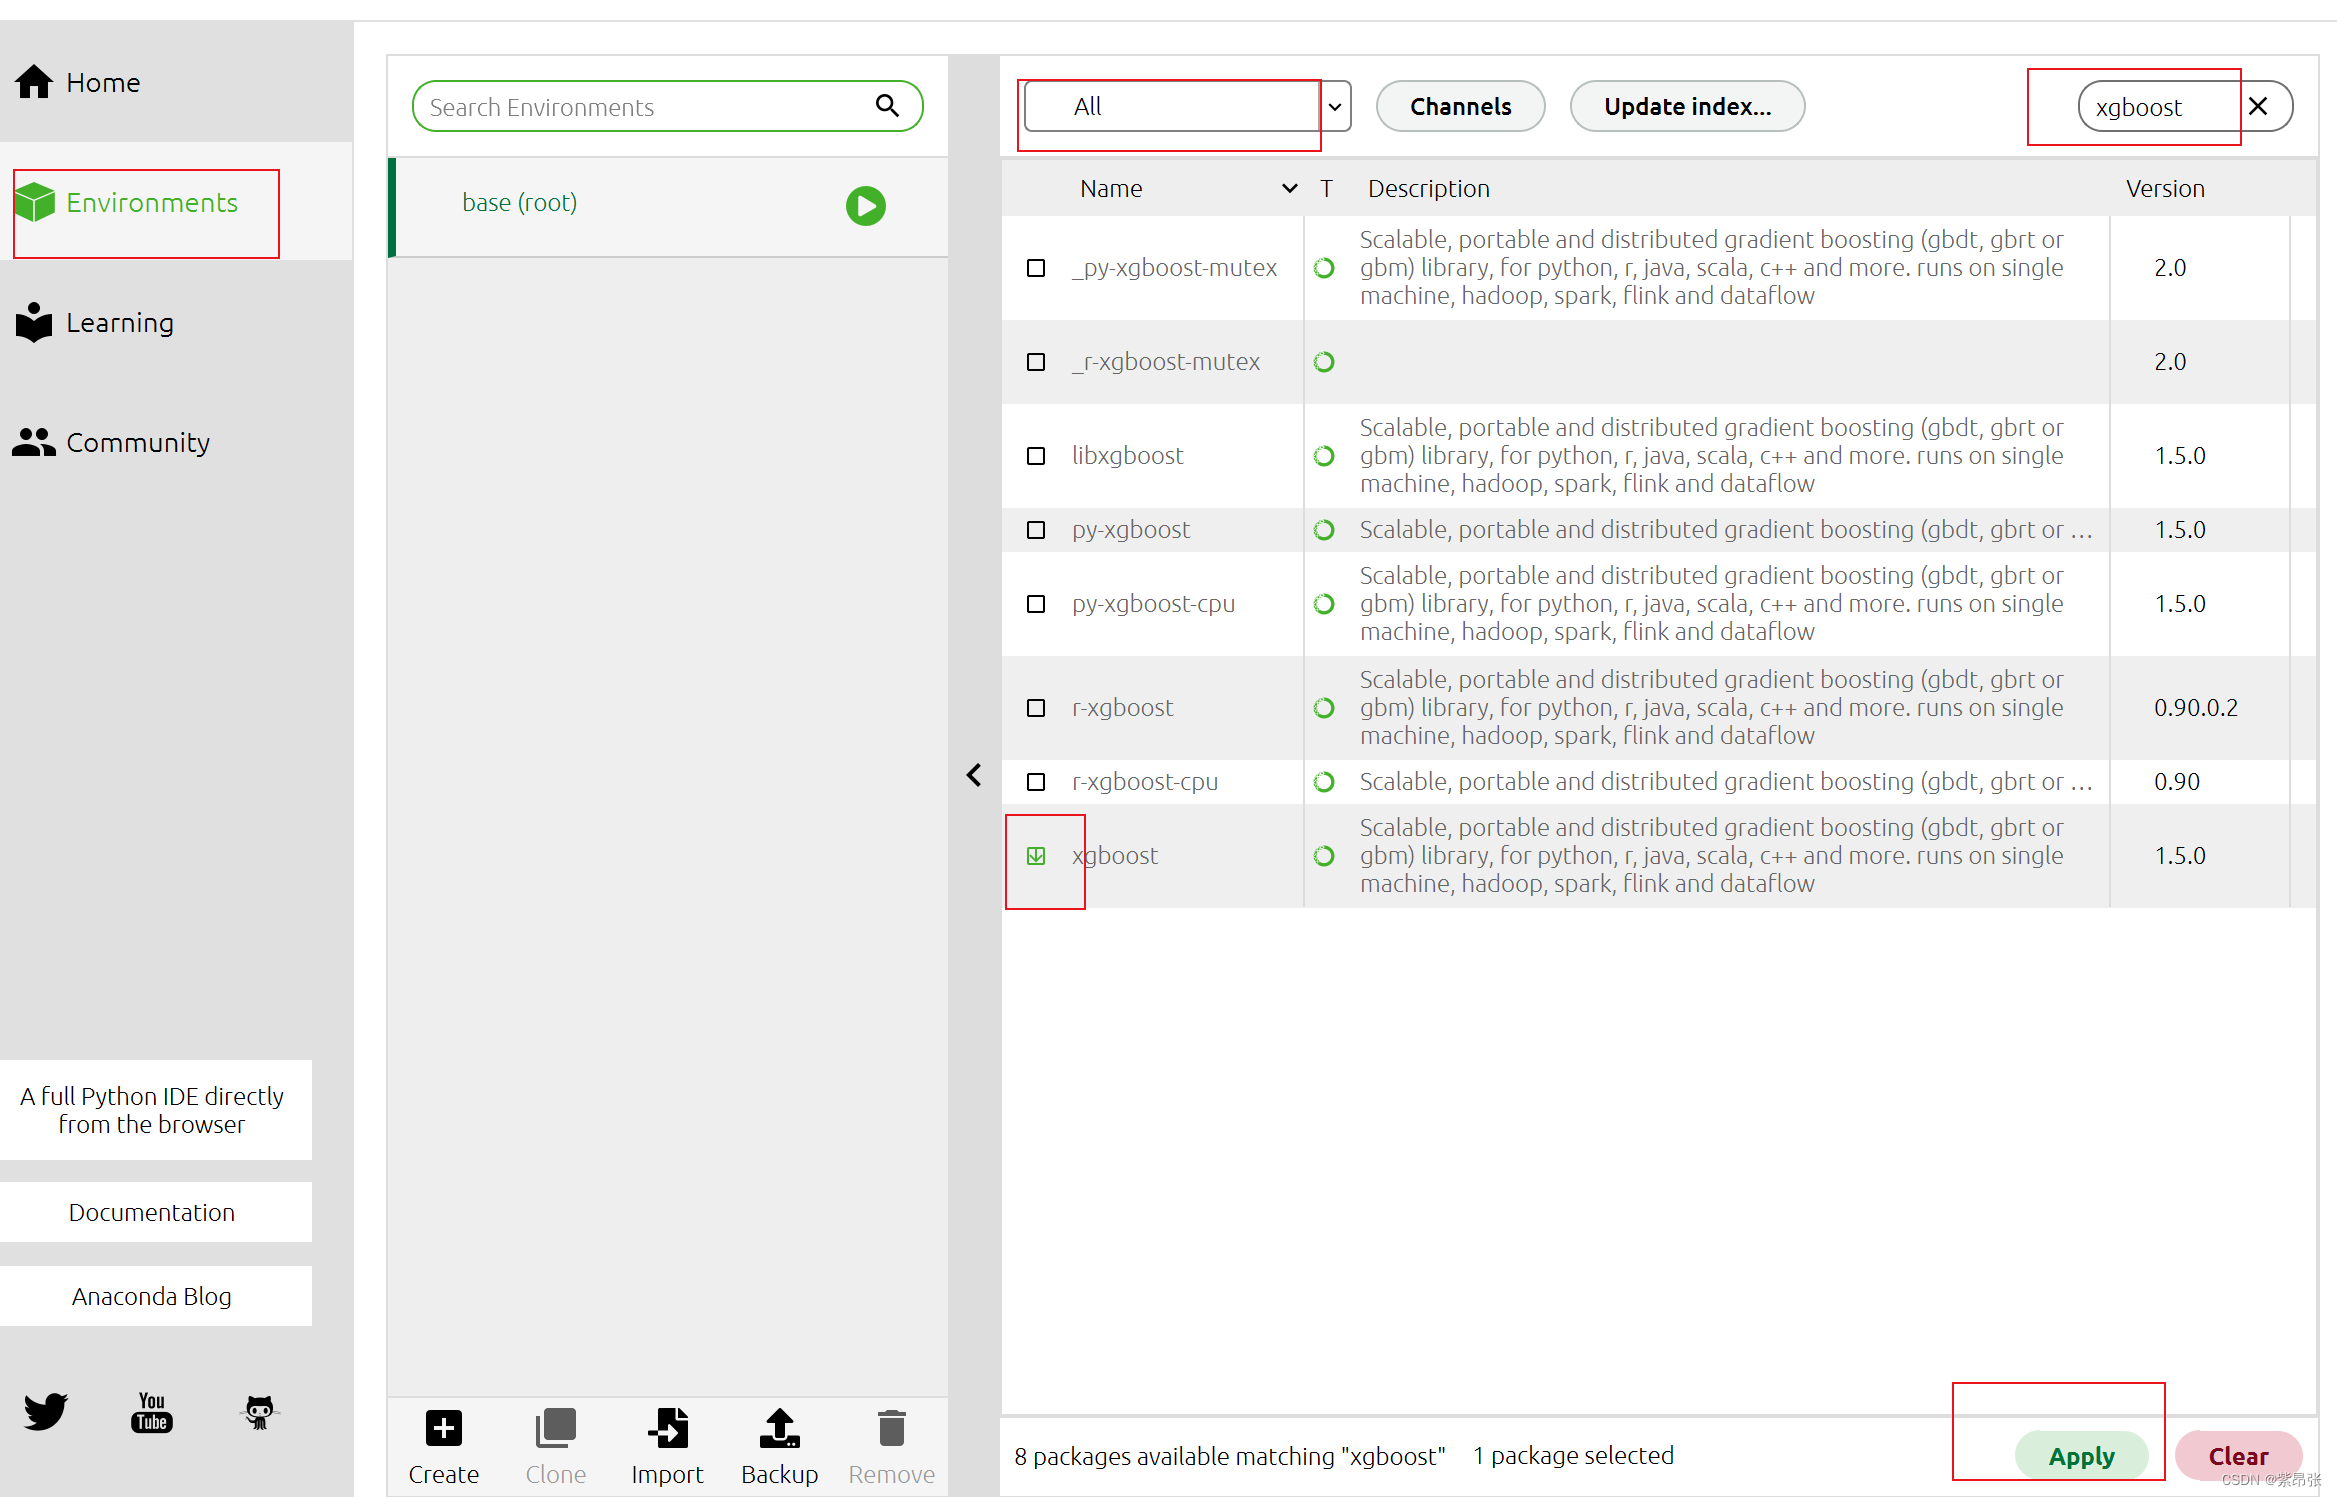Remove the selected environment
Viewport: 2337px width, 1497px height.
890,1446
